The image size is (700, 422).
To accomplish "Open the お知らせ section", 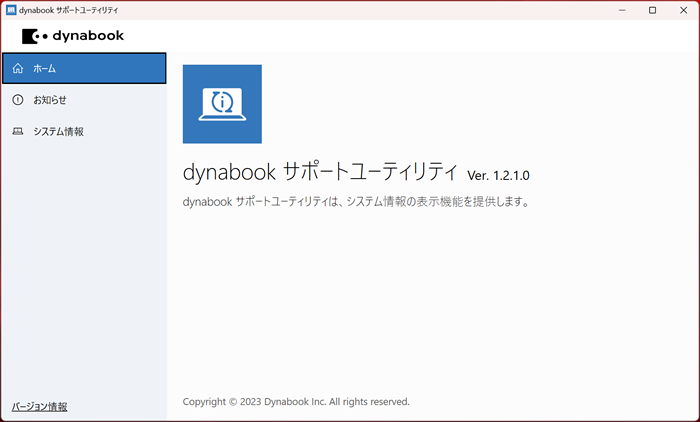I will [x=84, y=100].
